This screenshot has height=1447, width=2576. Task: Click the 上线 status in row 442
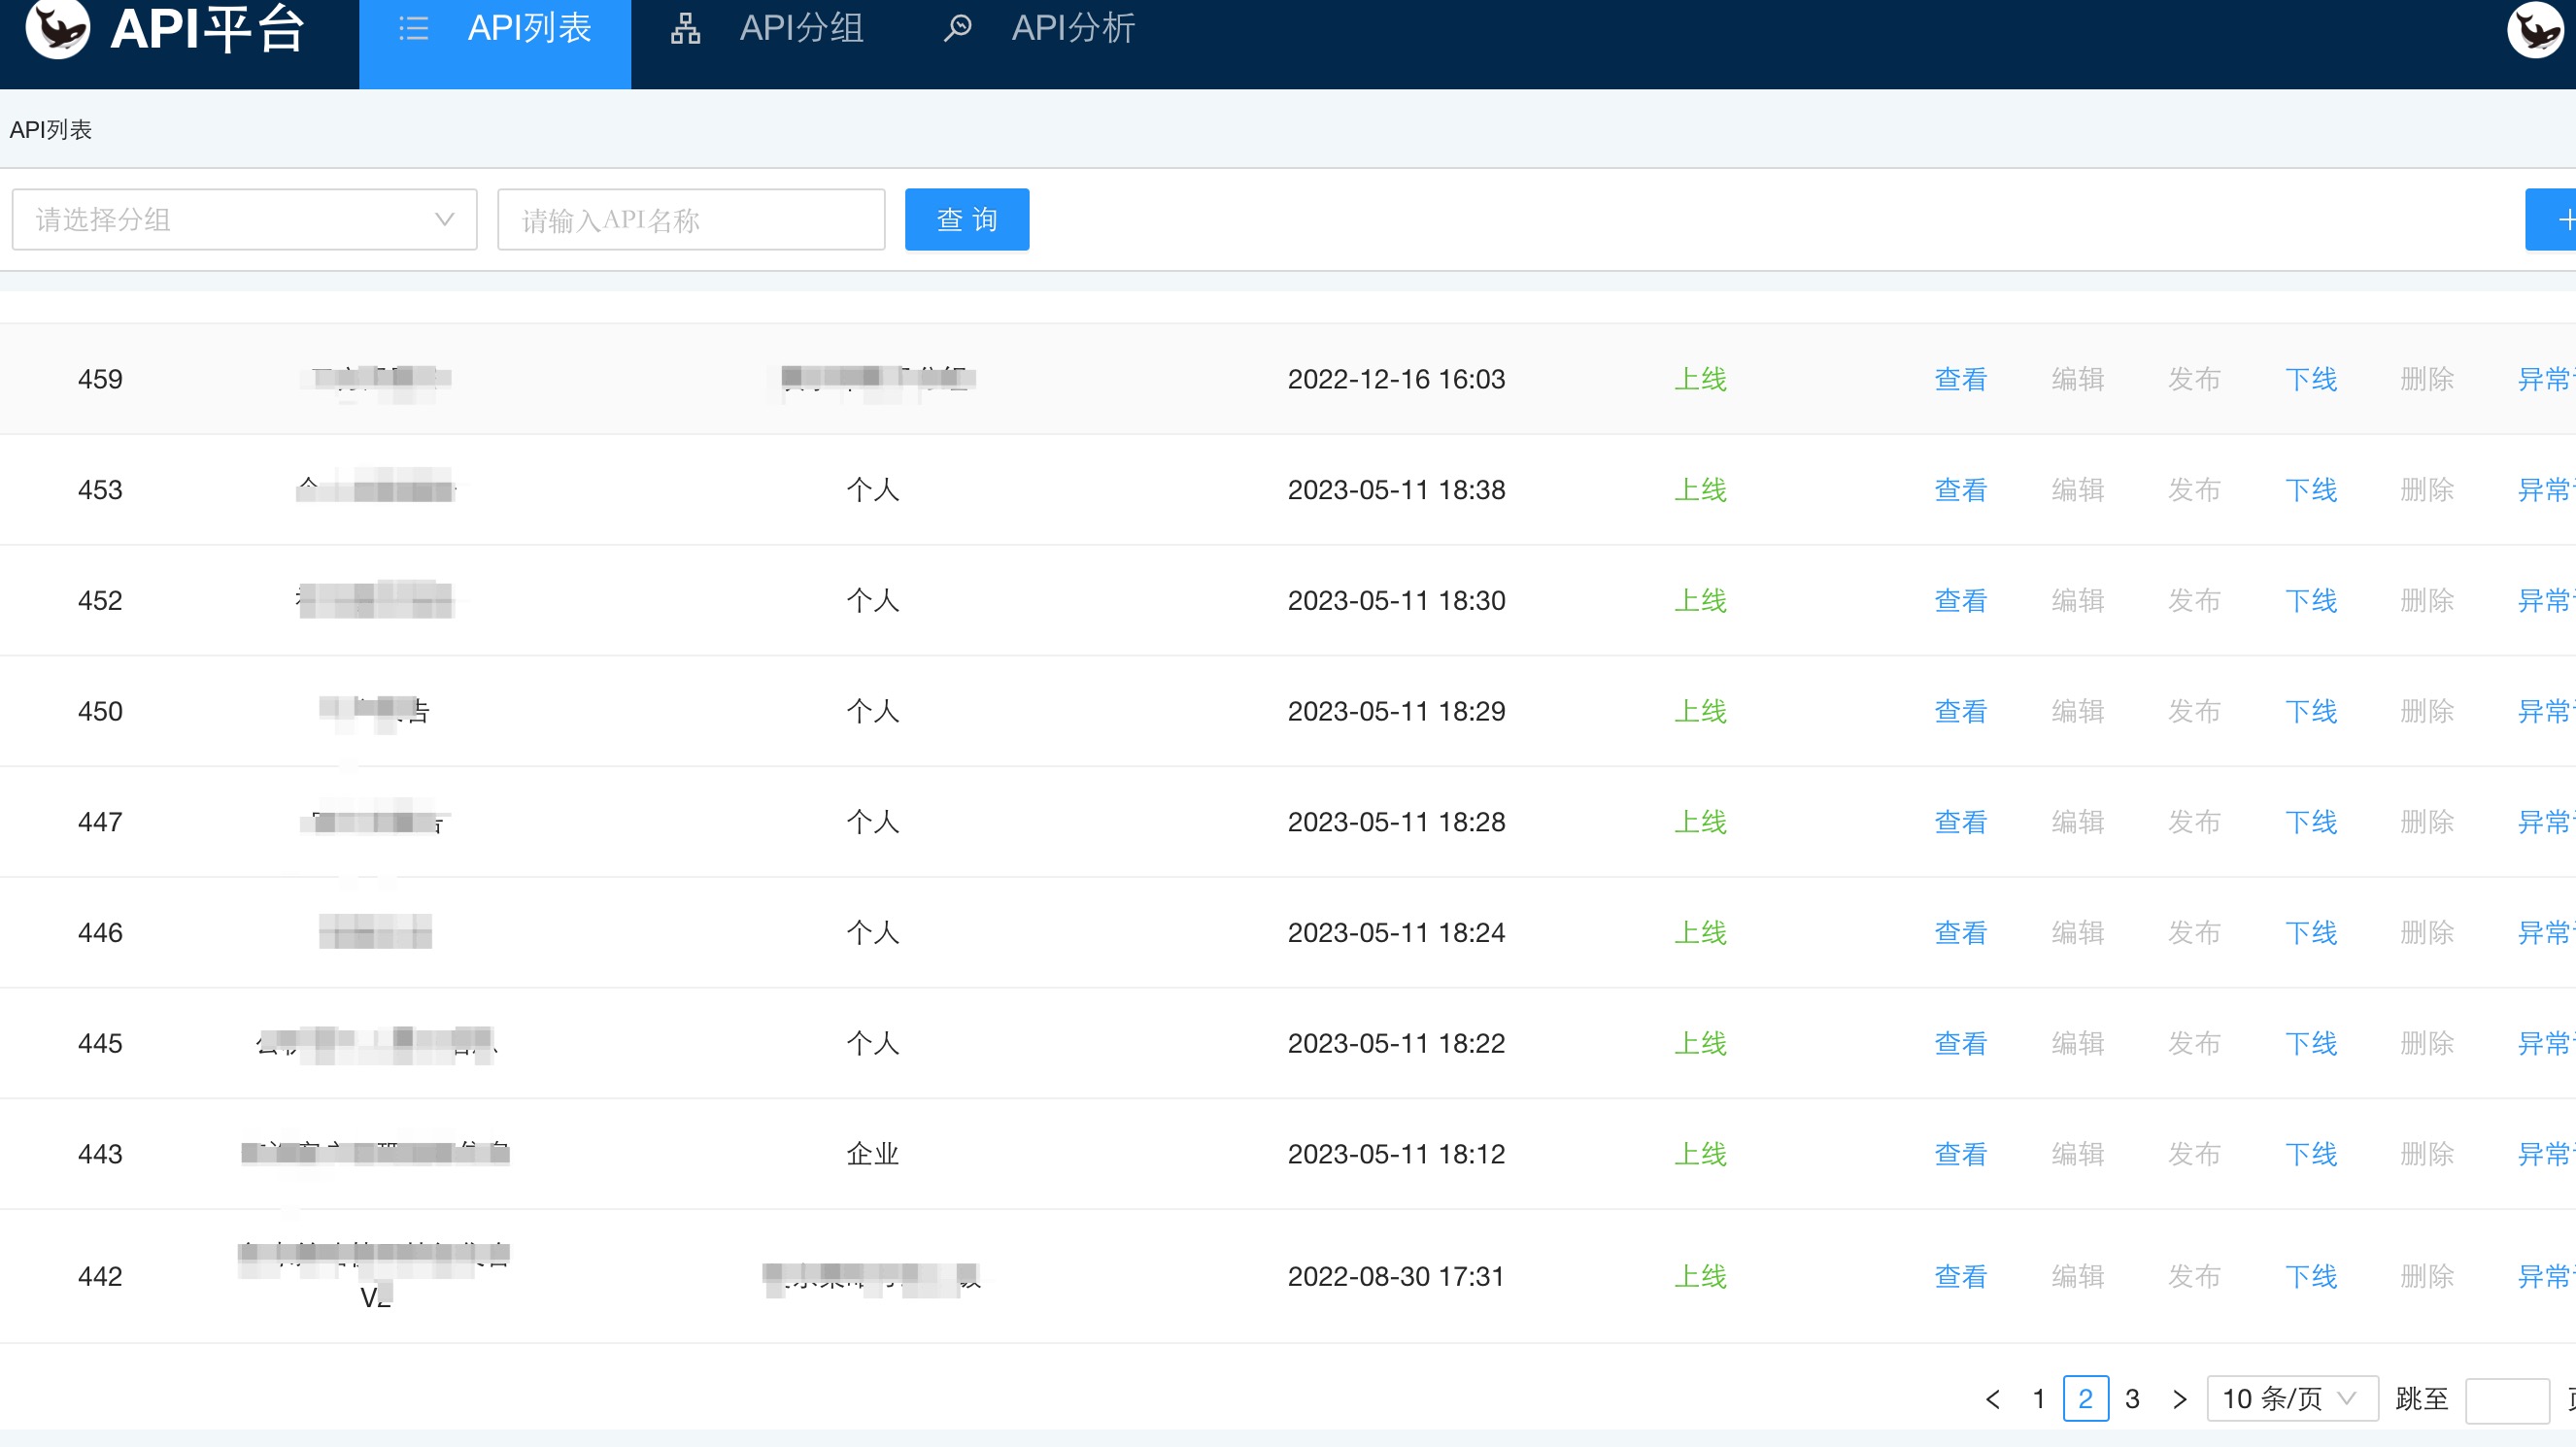pos(1701,1276)
